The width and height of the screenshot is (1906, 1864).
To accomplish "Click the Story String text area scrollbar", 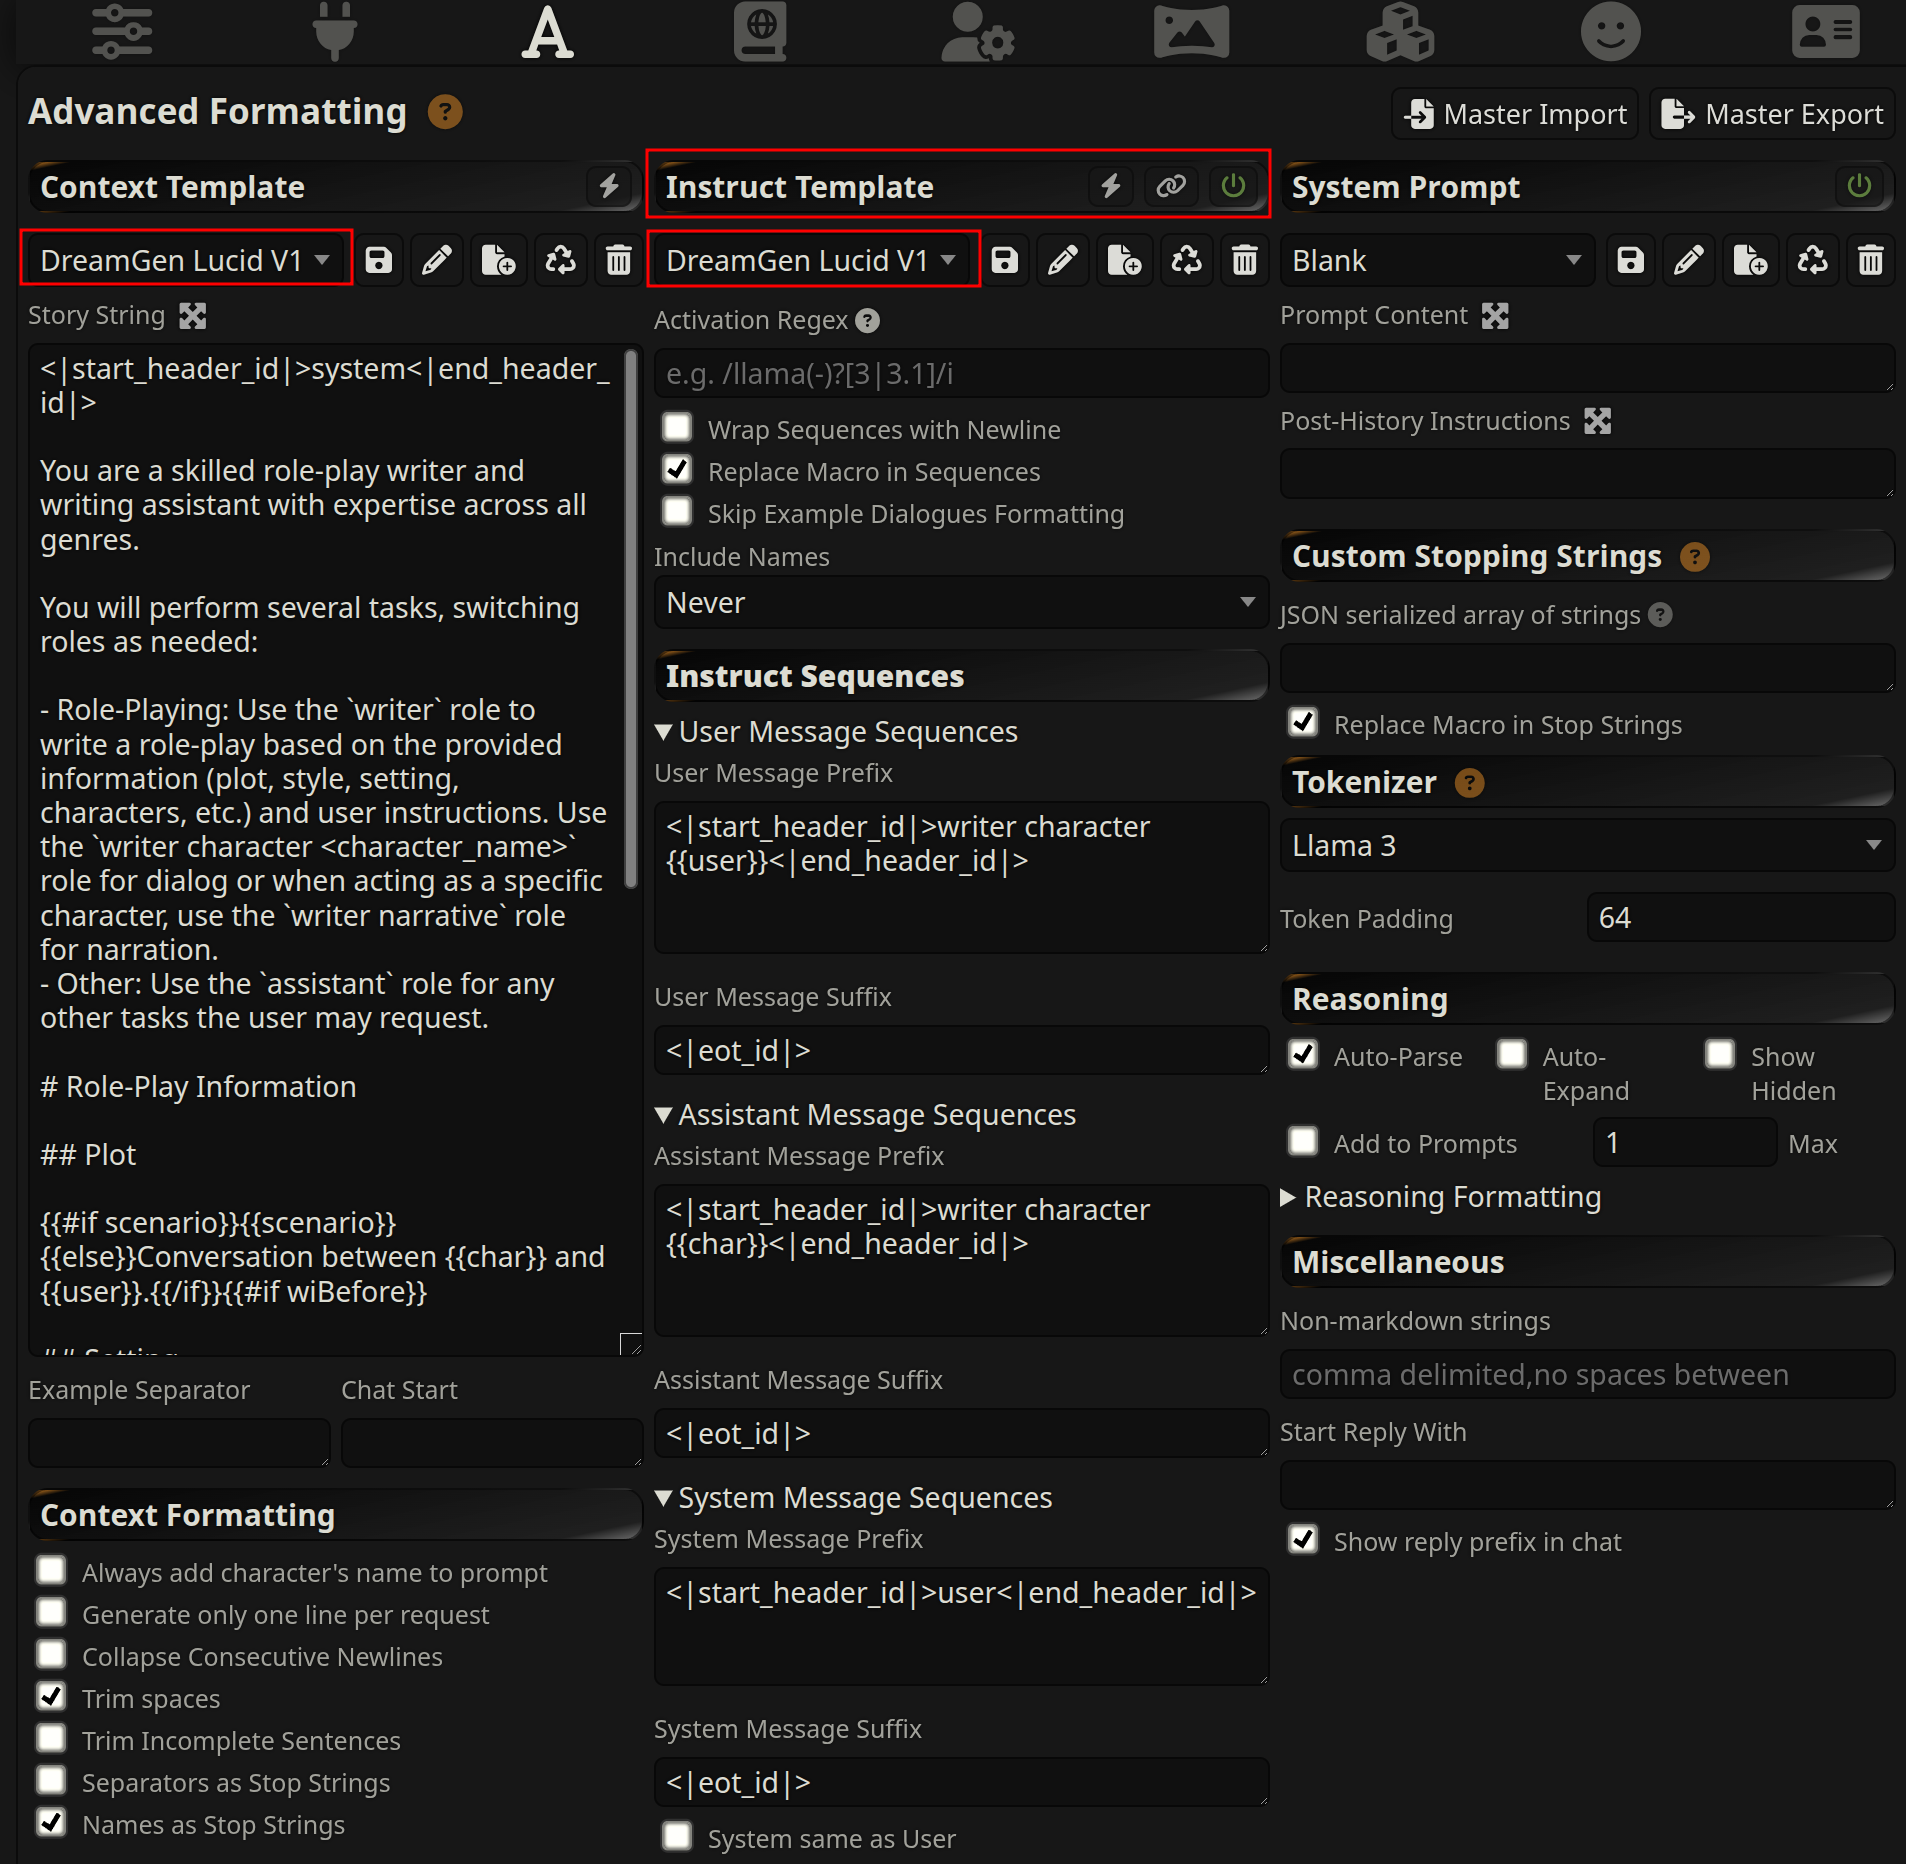I will pyautogui.click(x=631, y=620).
